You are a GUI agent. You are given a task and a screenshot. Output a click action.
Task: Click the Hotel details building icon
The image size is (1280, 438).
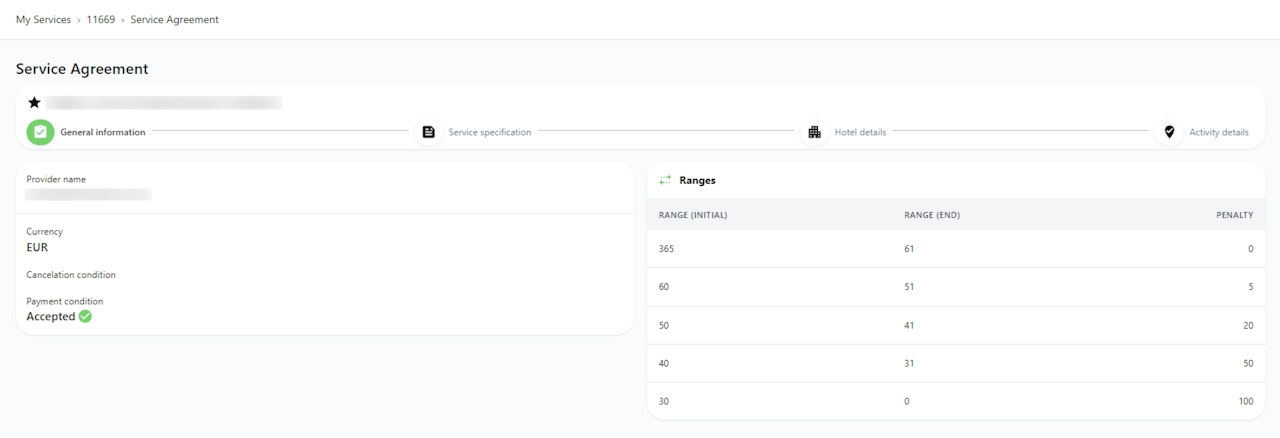click(x=814, y=132)
